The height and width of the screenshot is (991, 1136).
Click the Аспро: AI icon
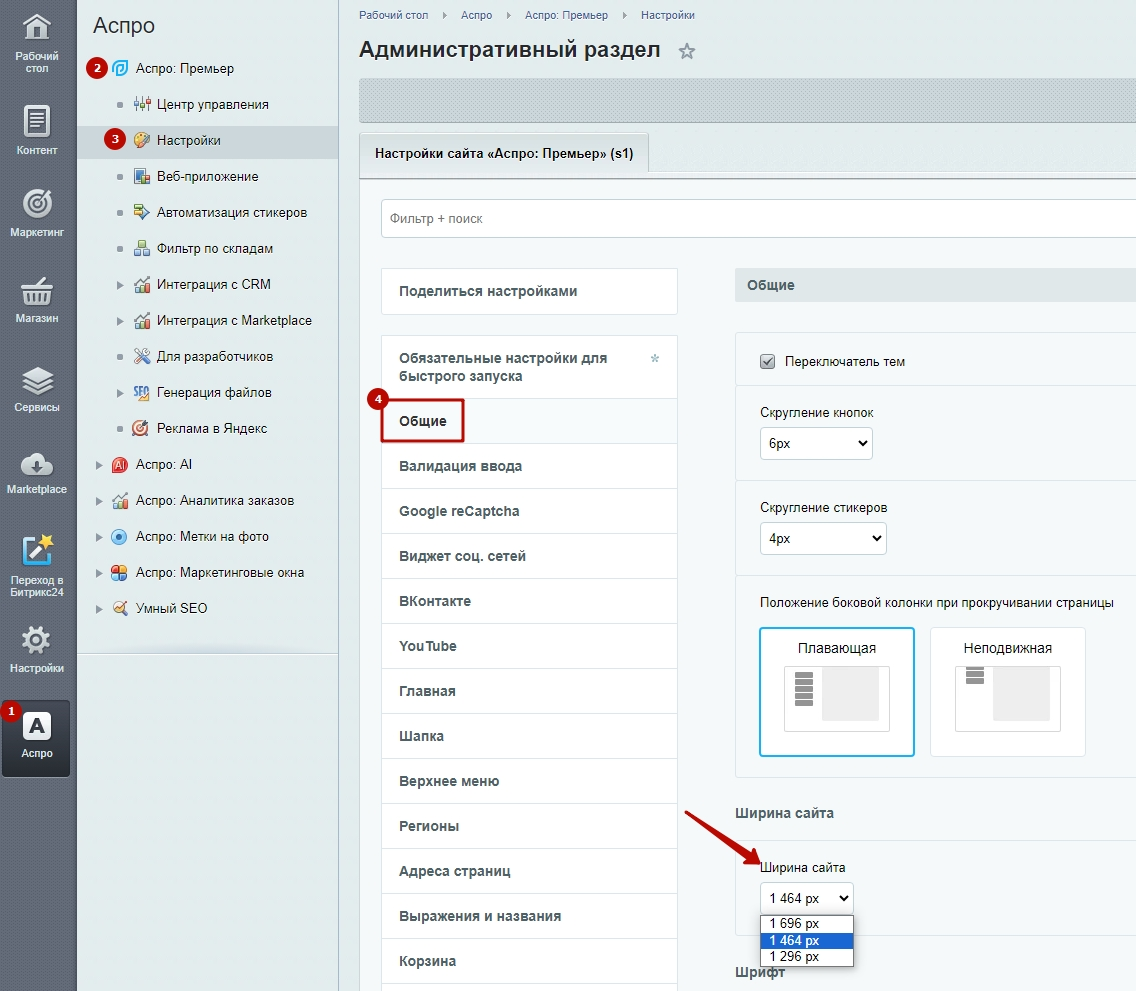click(120, 464)
